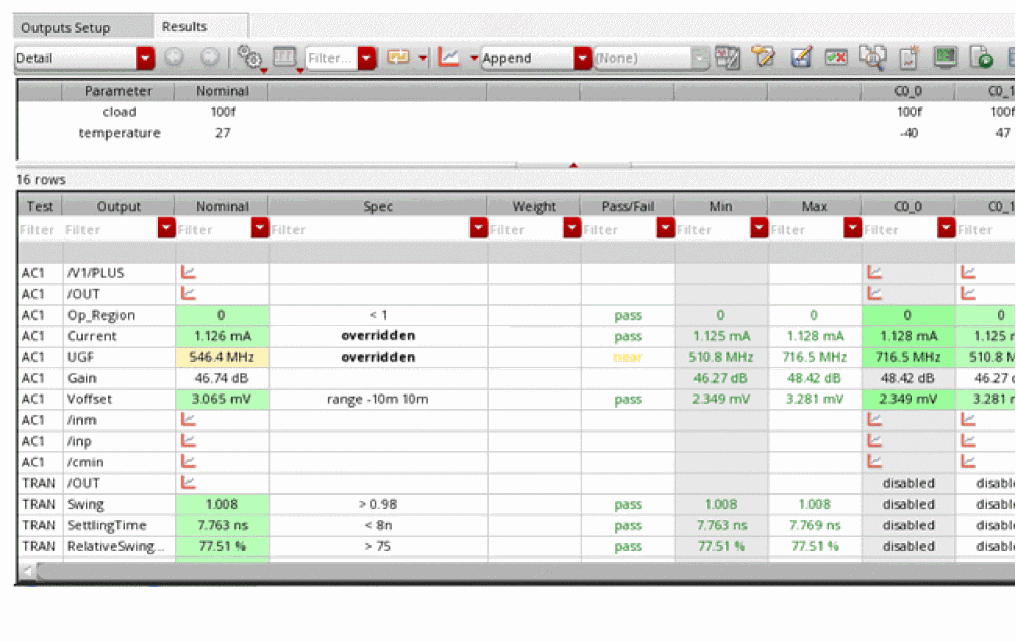
Task: Open the Append plot mode dropdown
Action: click(583, 58)
